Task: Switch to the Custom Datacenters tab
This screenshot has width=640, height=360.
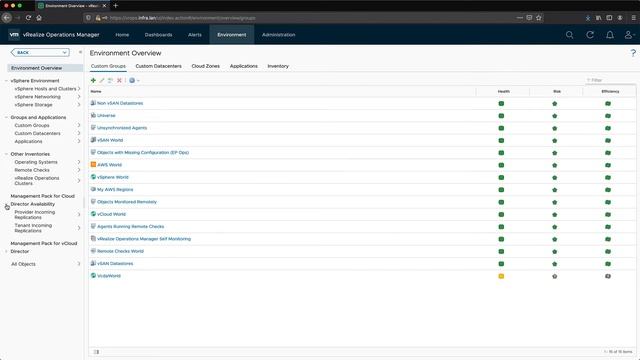Action: pos(158,66)
